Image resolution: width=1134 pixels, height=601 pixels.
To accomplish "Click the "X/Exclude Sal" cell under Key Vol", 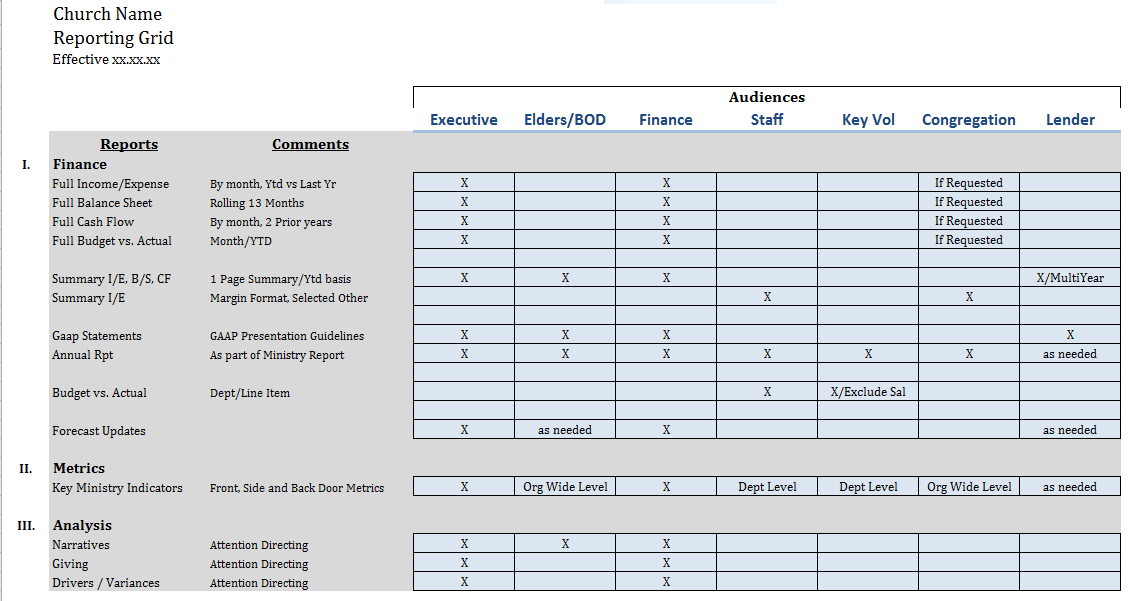I will click(x=868, y=392).
